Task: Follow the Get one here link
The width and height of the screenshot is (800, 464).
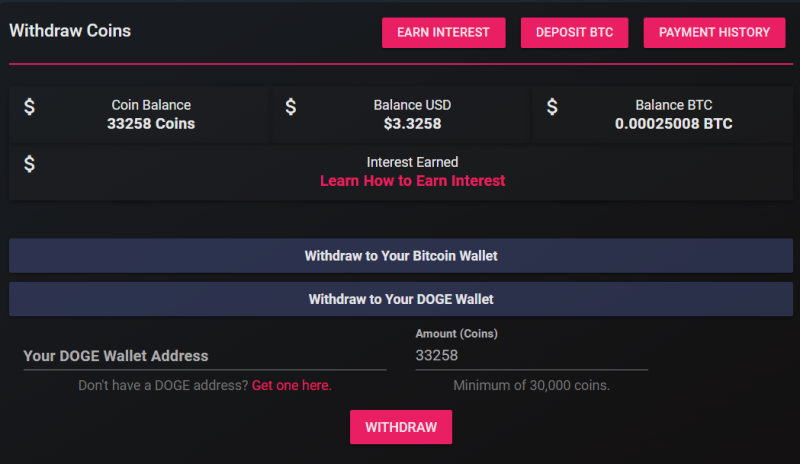Action: (291, 385)
